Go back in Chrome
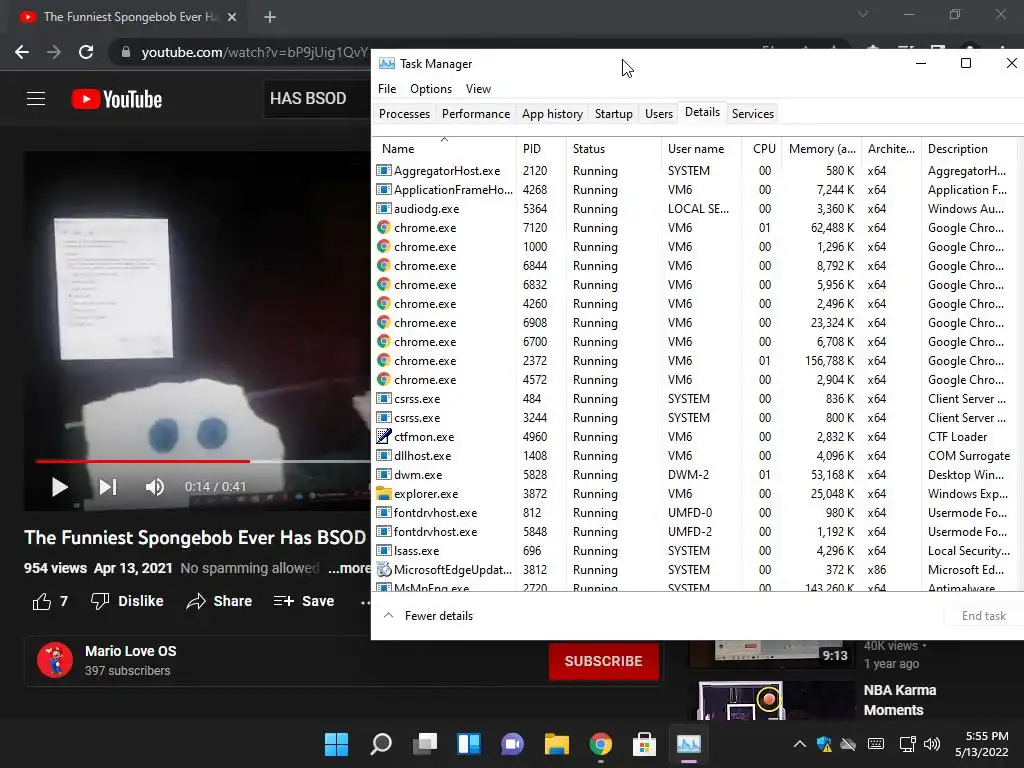 click(22, 52)
